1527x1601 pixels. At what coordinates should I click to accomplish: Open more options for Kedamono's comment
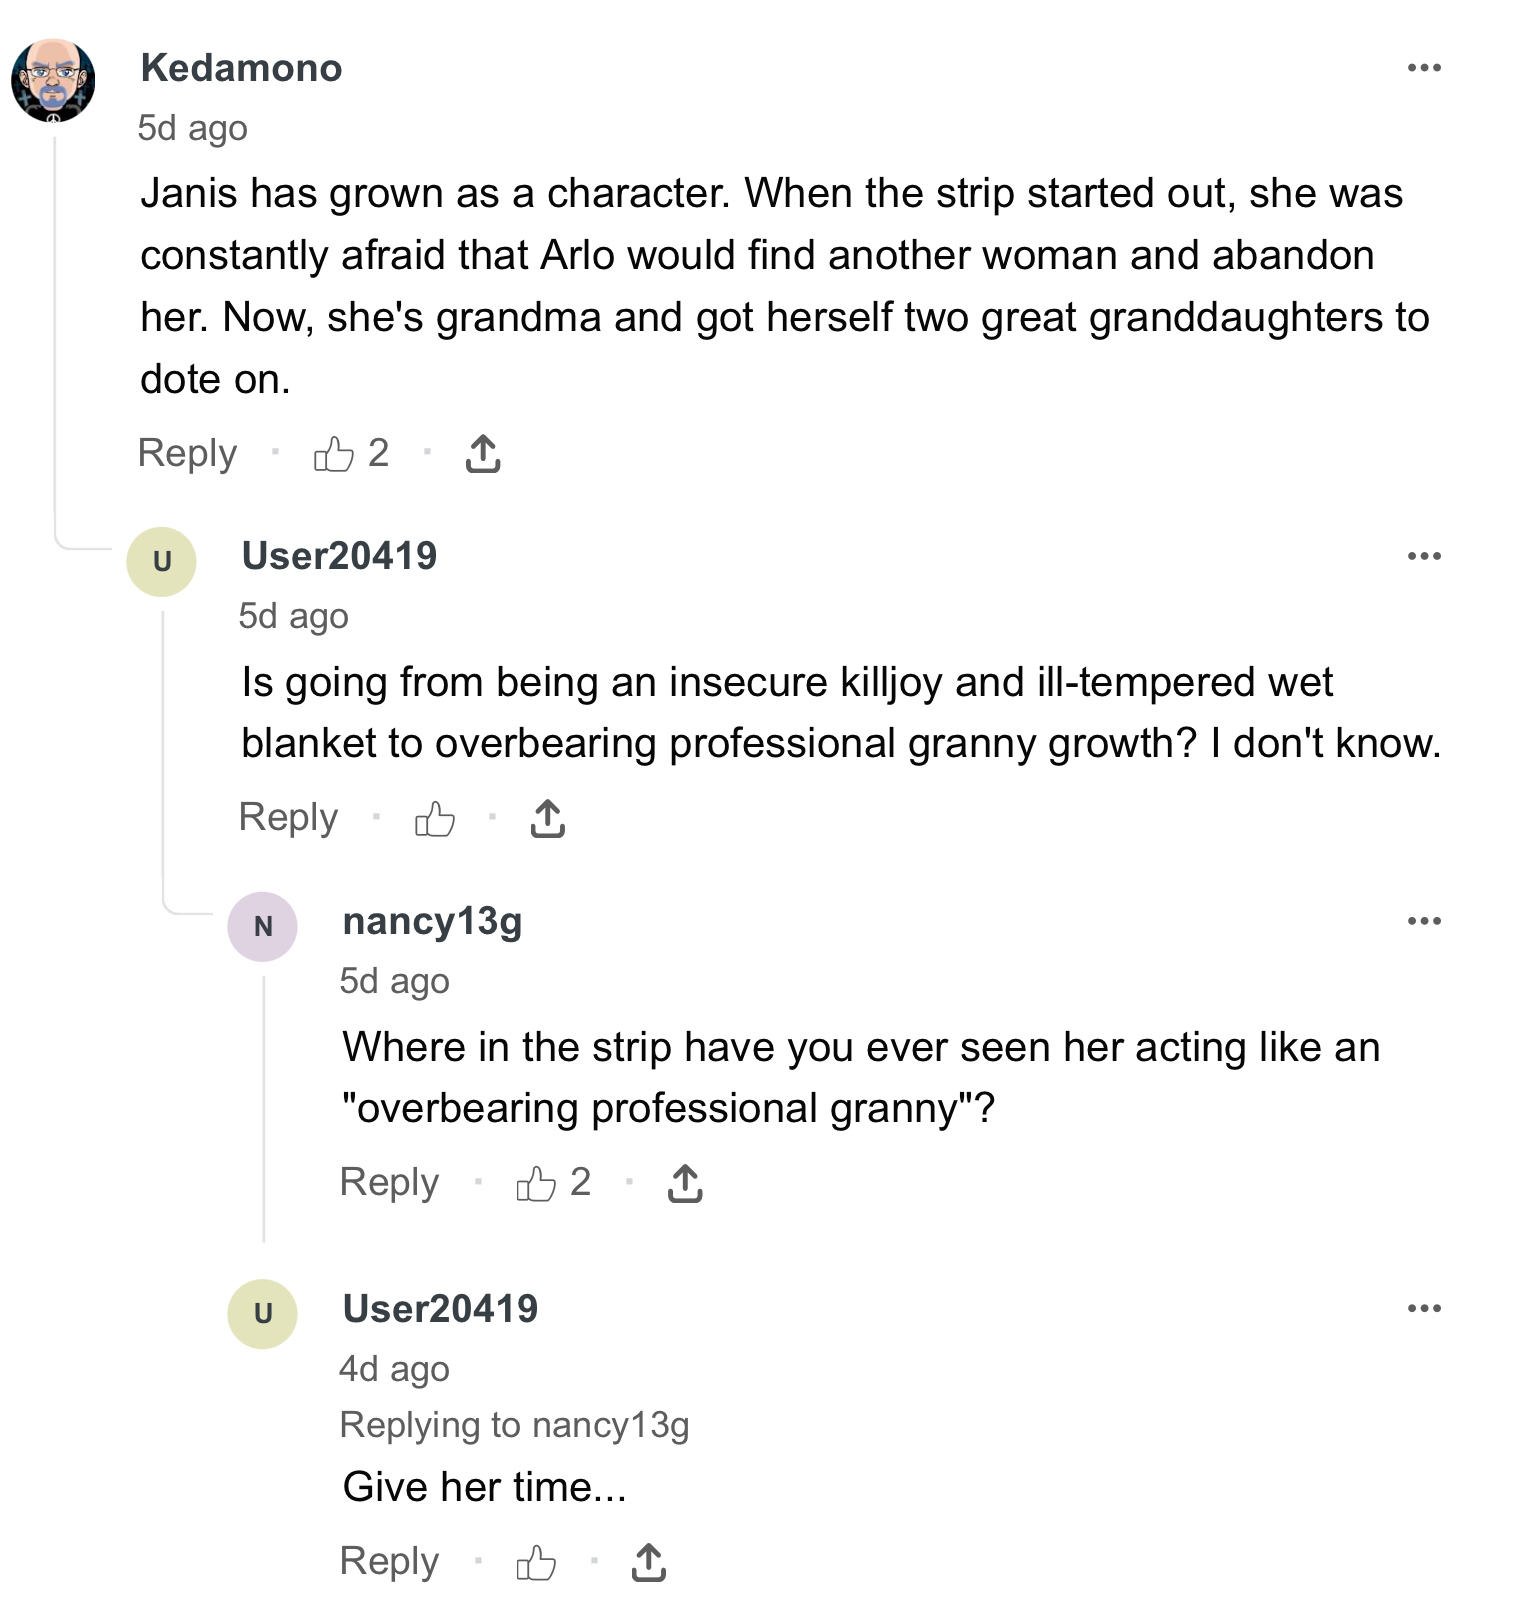point(1424,68)
